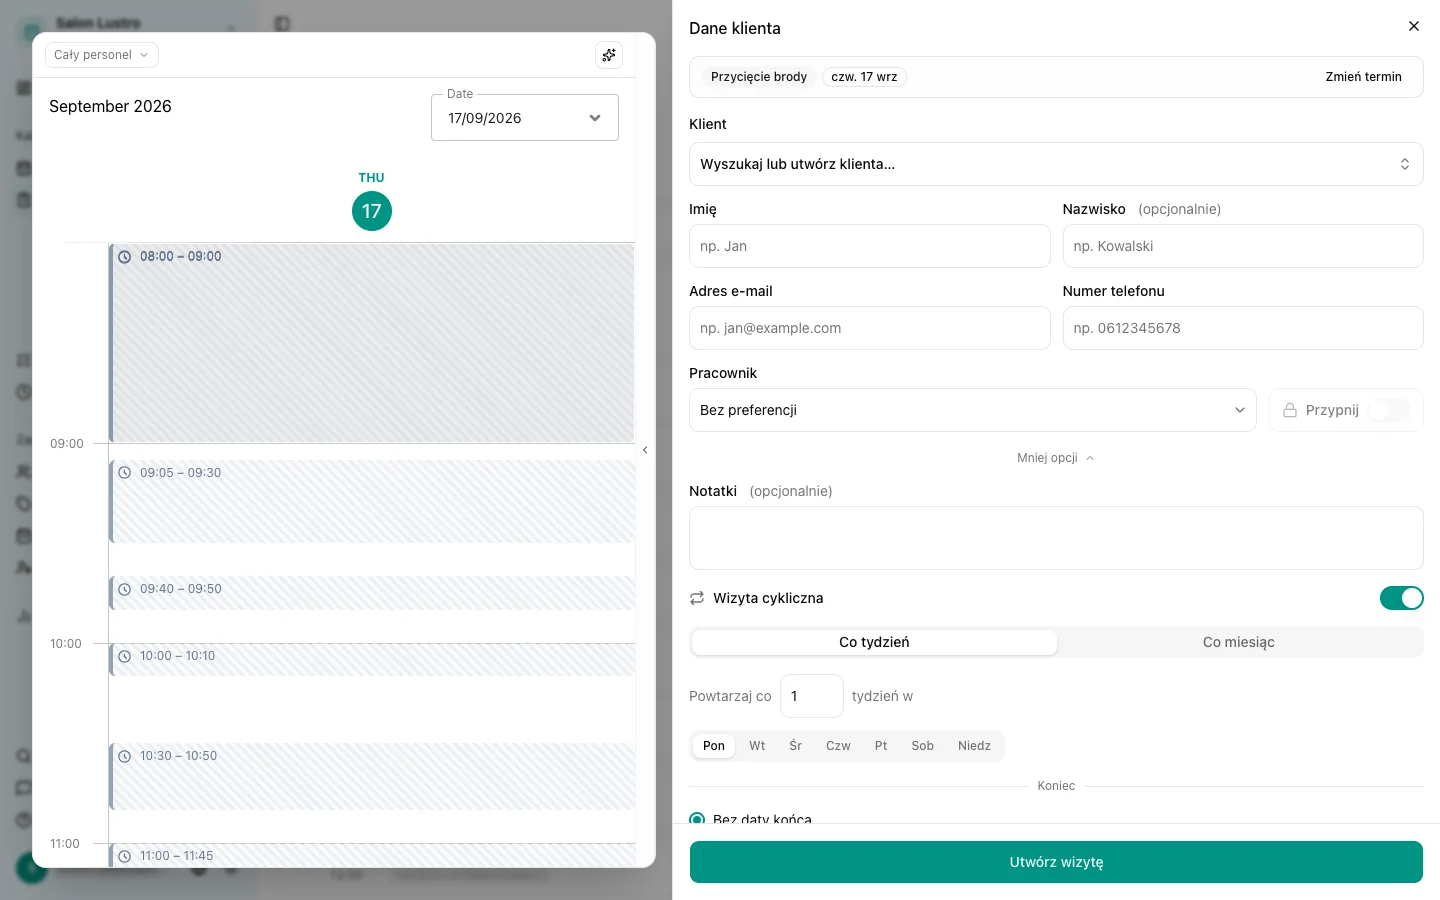Click the clock icon on 10:00 – 10:10 slot
The image size is (1440, 900).
click(125, 656)
